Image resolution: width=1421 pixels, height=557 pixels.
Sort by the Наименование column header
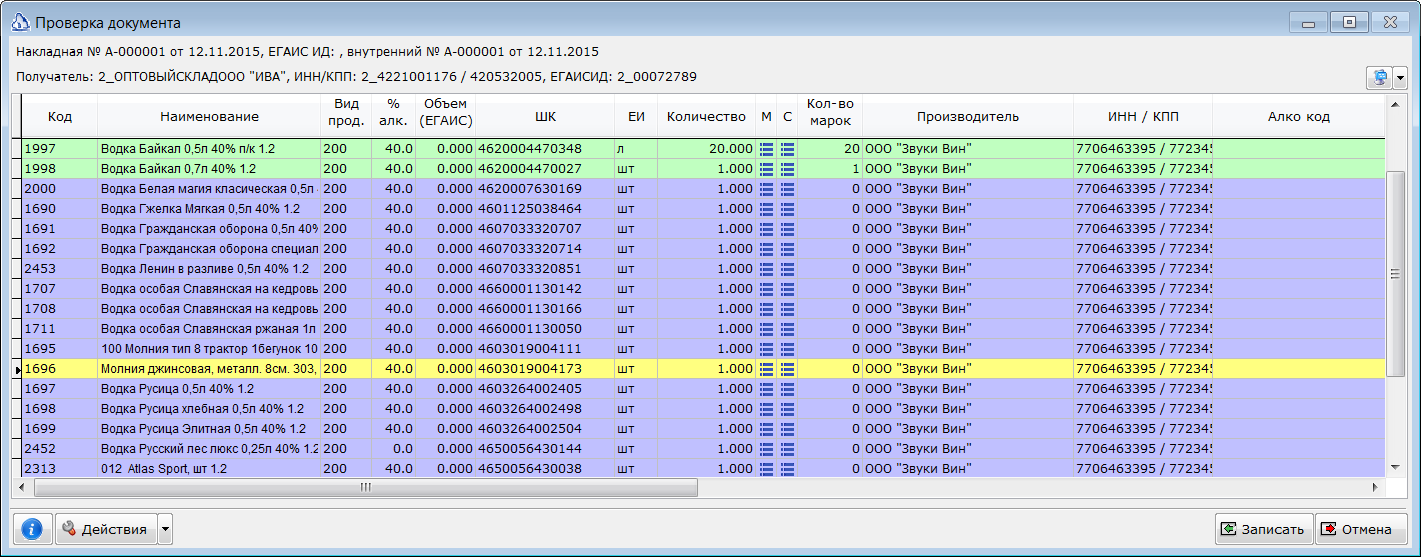coord(209,116)
